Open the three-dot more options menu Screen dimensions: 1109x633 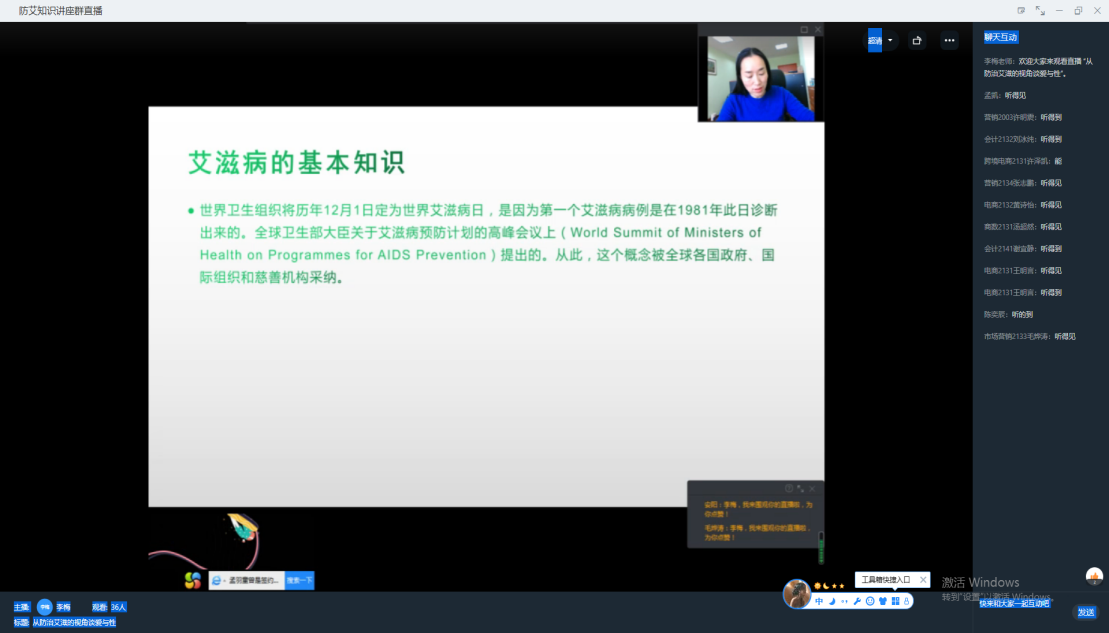[949, 41]
